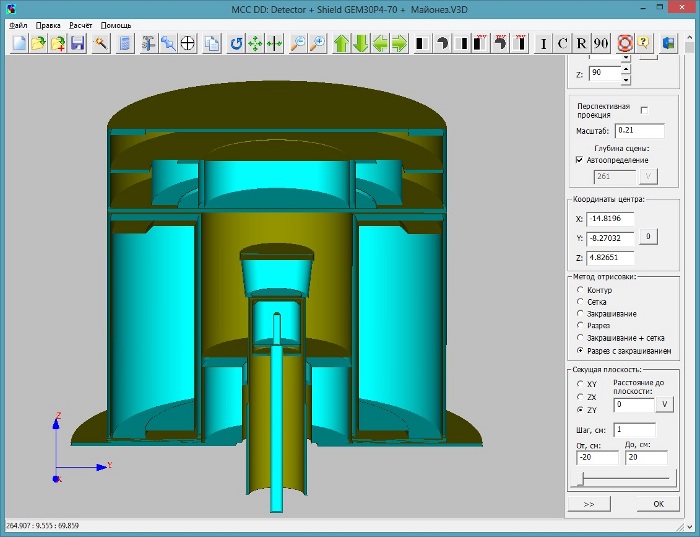Screen dimensions: 700x537
Task: Increase the Z angle with the up stepper
Action: pyautogui.click(x=626, y=69)
